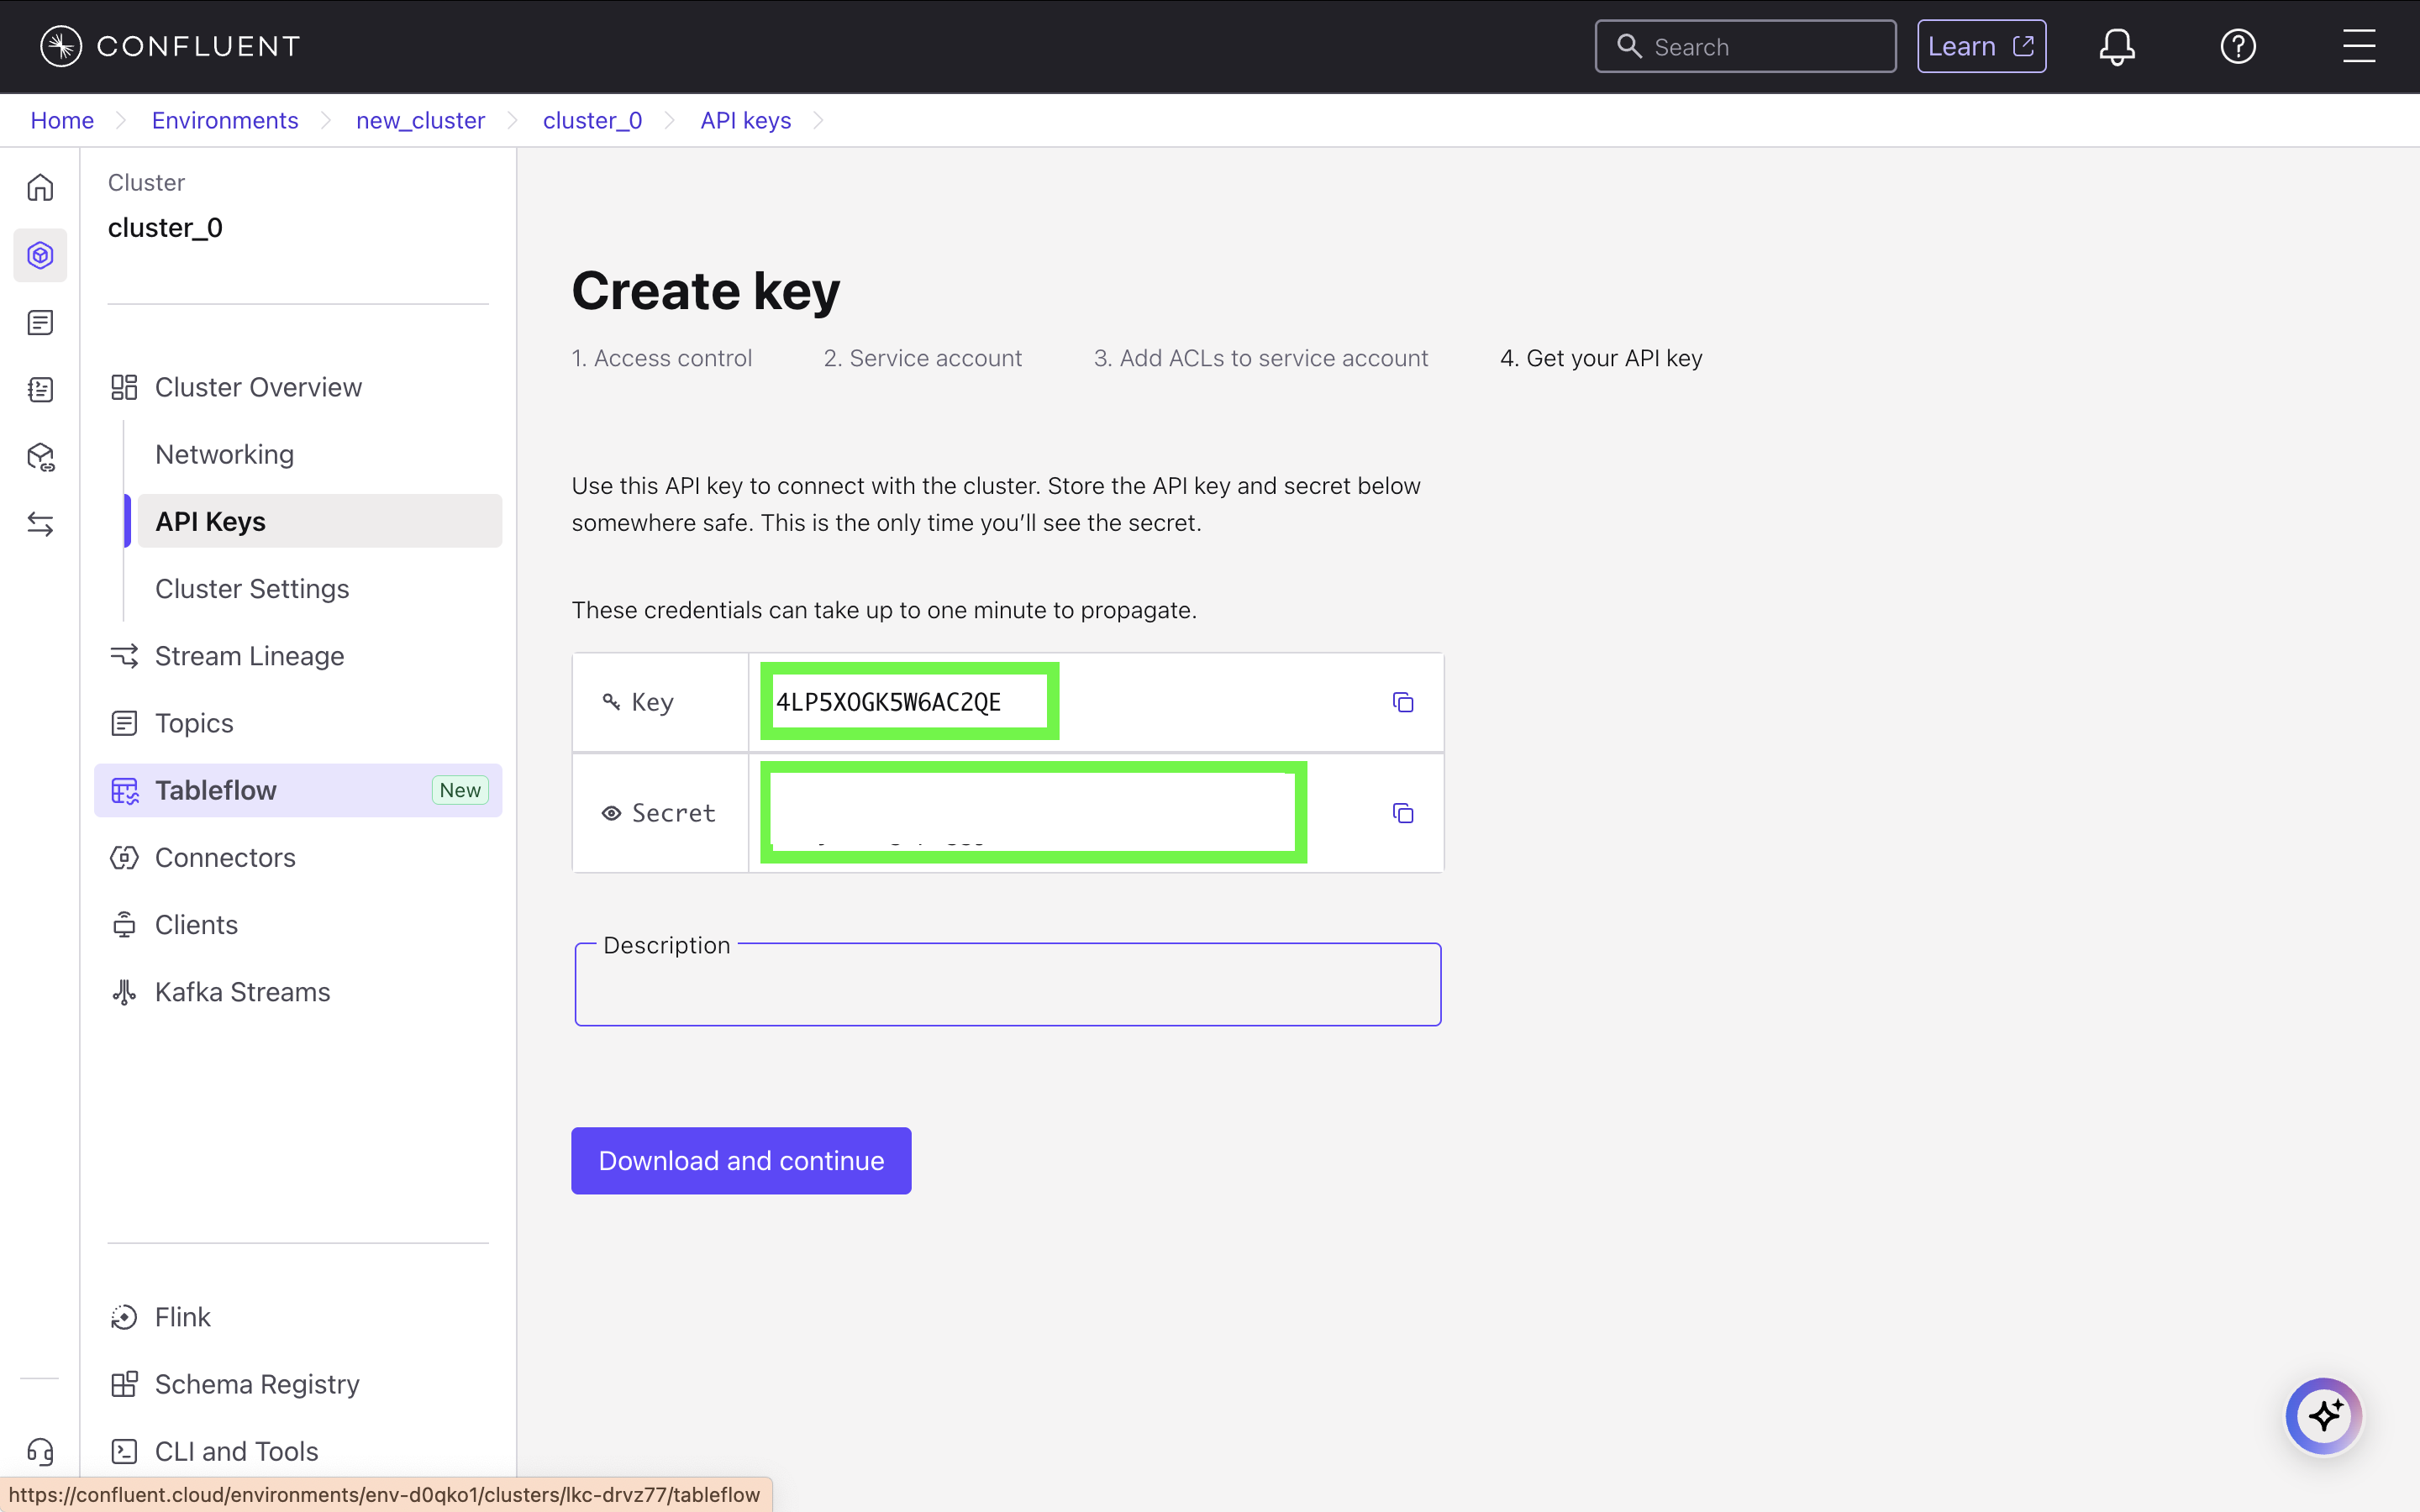The height and width of the screenshot is (1512, 2420).
Task: Open Topics from the cluster sidebar
Action: pos(194,722)
